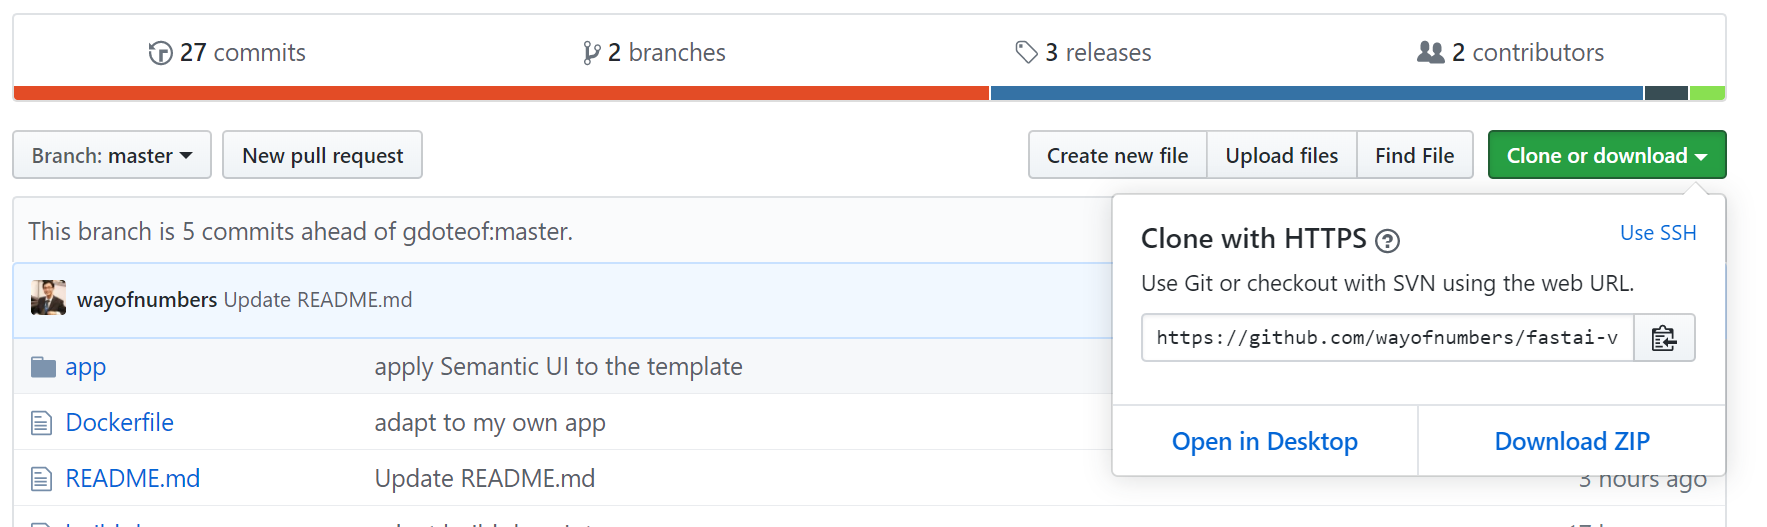This screenshot has width=1767, height=527.
Task: Select the HTTPS clone URL field
Action: 1387,338
